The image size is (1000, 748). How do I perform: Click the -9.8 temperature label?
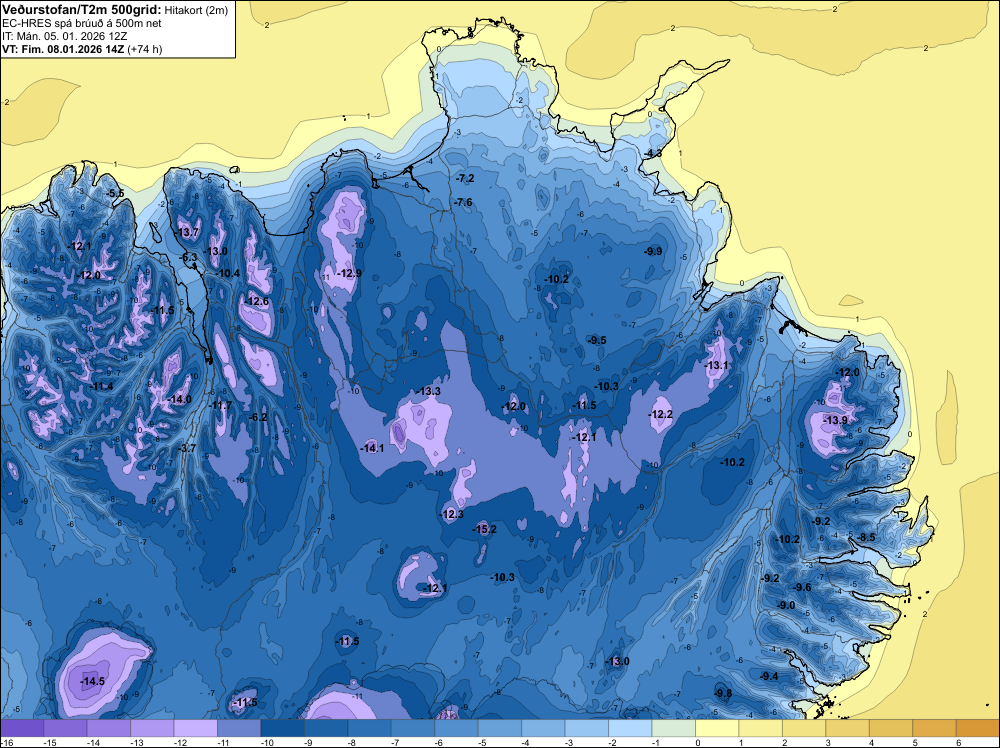click(723, 693)
